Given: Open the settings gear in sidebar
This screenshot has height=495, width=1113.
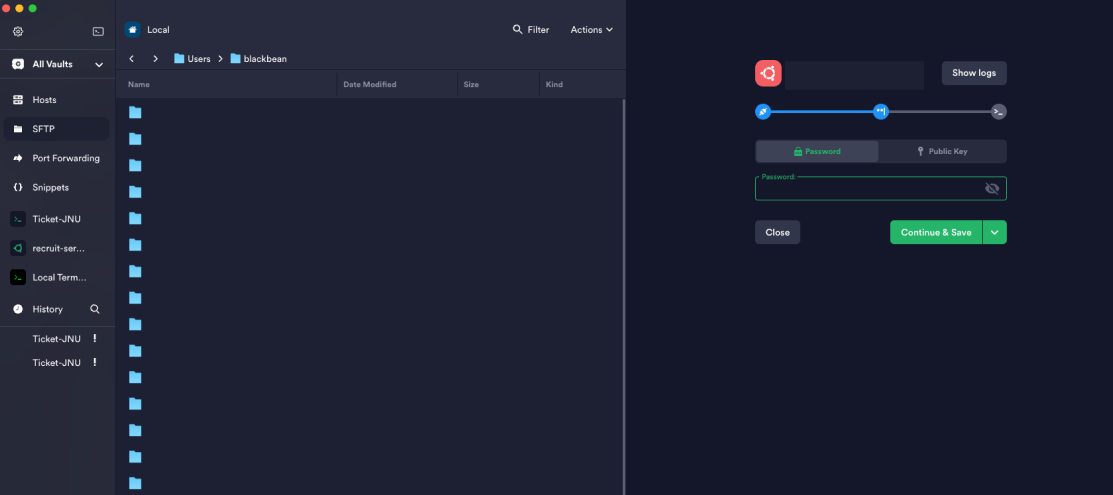Looking at the screenshot, I should click(18, 31).
